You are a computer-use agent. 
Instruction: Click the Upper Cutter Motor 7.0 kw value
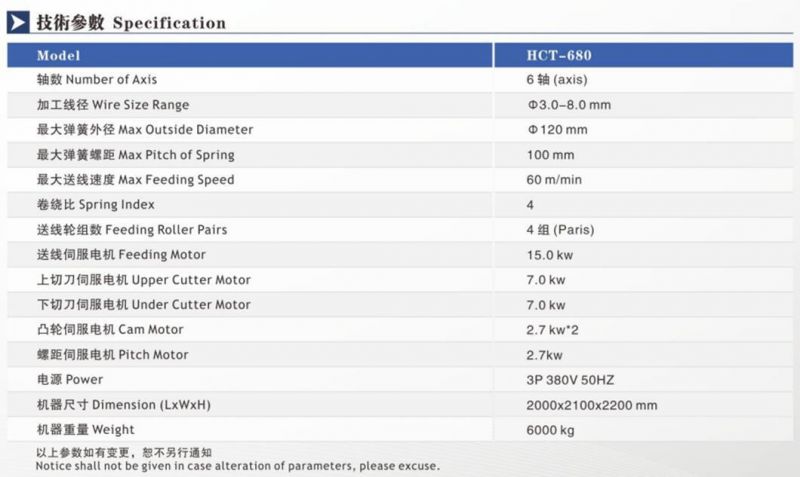point(546,280)
